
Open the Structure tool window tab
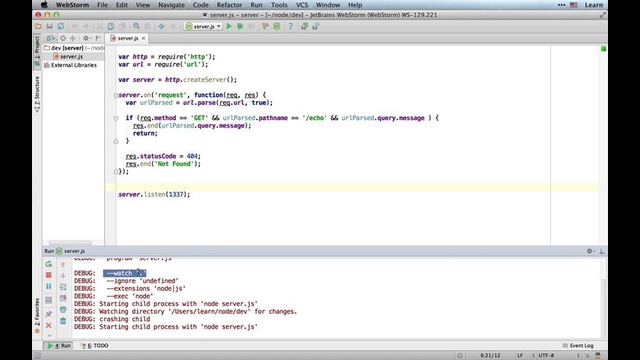click(x=37, y=94)
